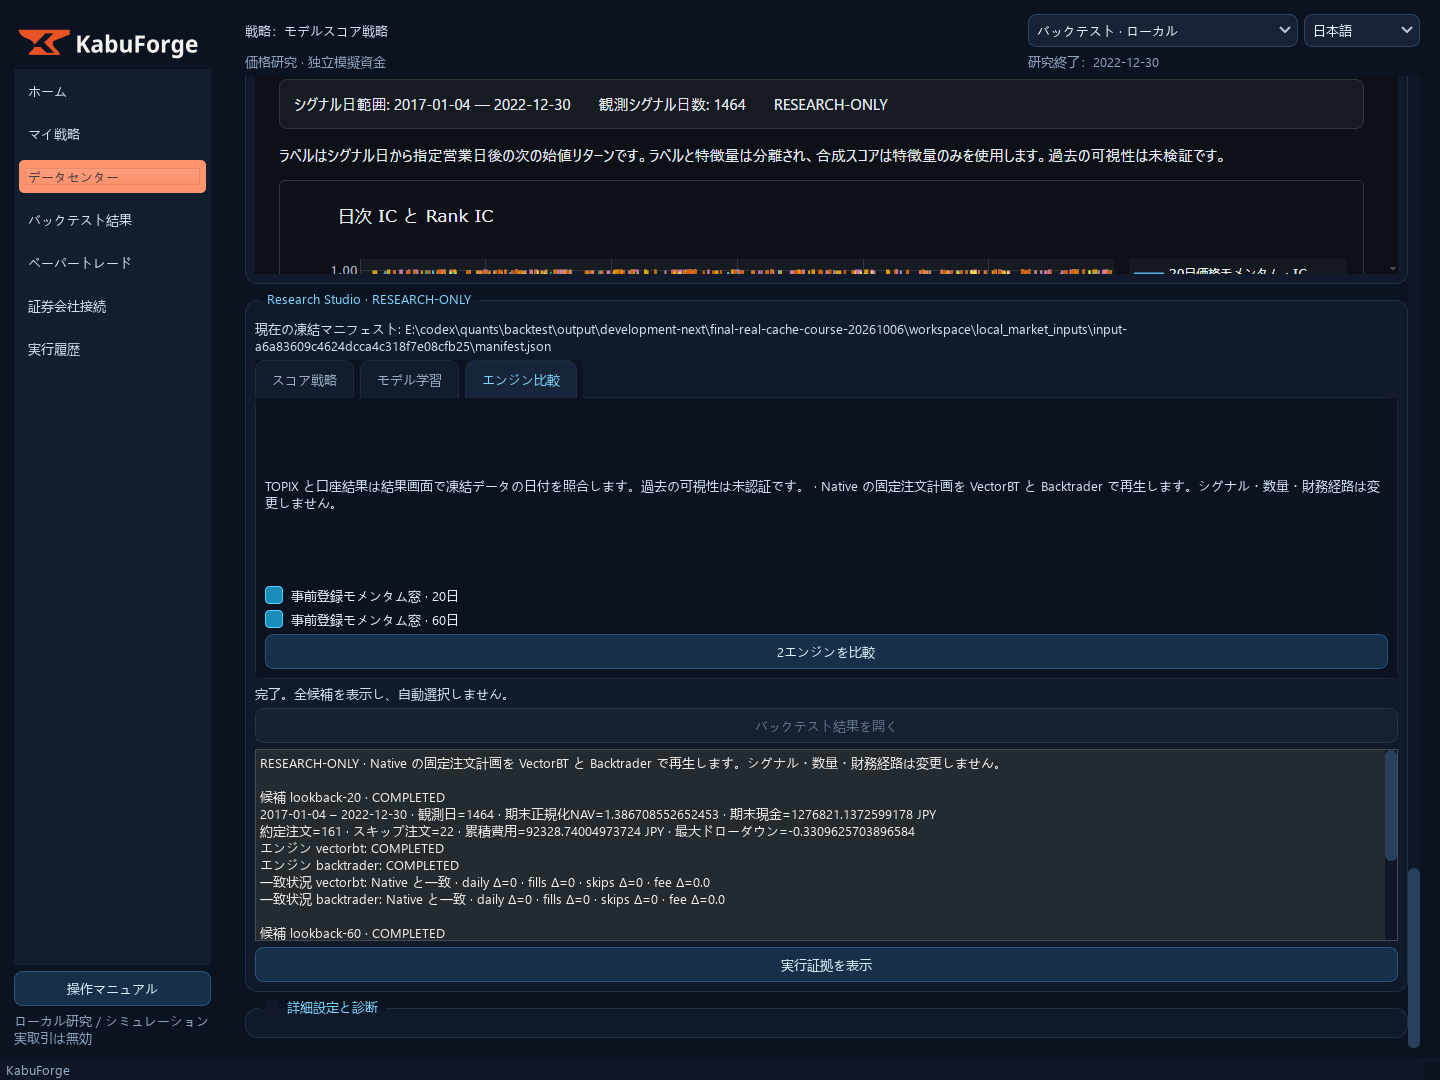Viewport: 1440px width, 1080px height.
Task: Go to ホーム in the sidebar
Action: [112, 91]
